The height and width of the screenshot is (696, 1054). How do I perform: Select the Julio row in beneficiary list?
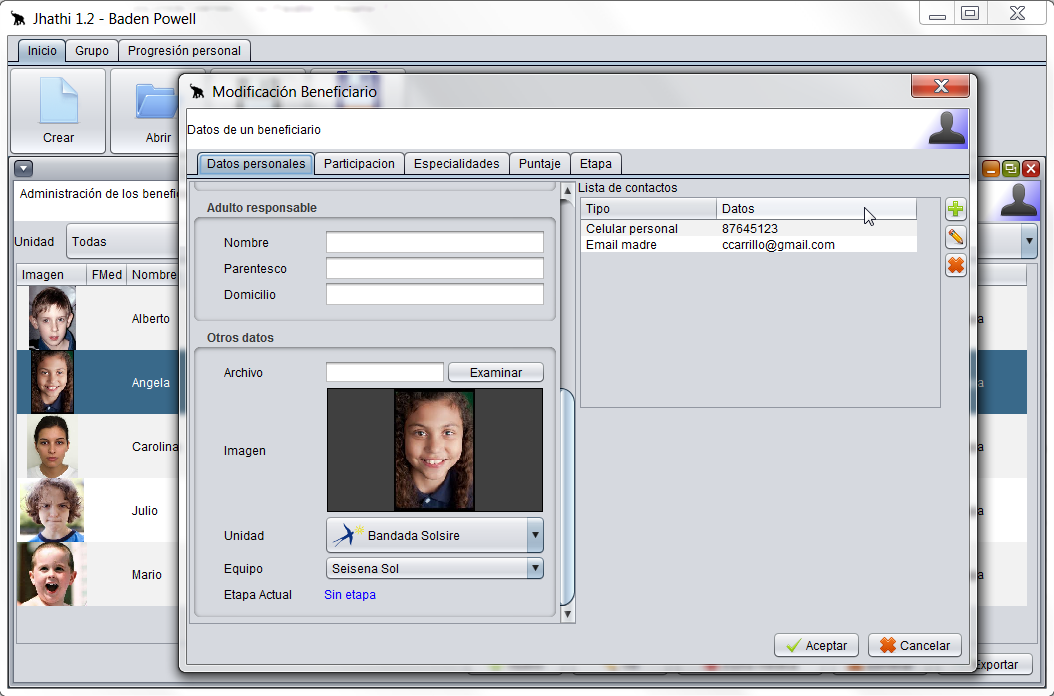click(98, 510)
